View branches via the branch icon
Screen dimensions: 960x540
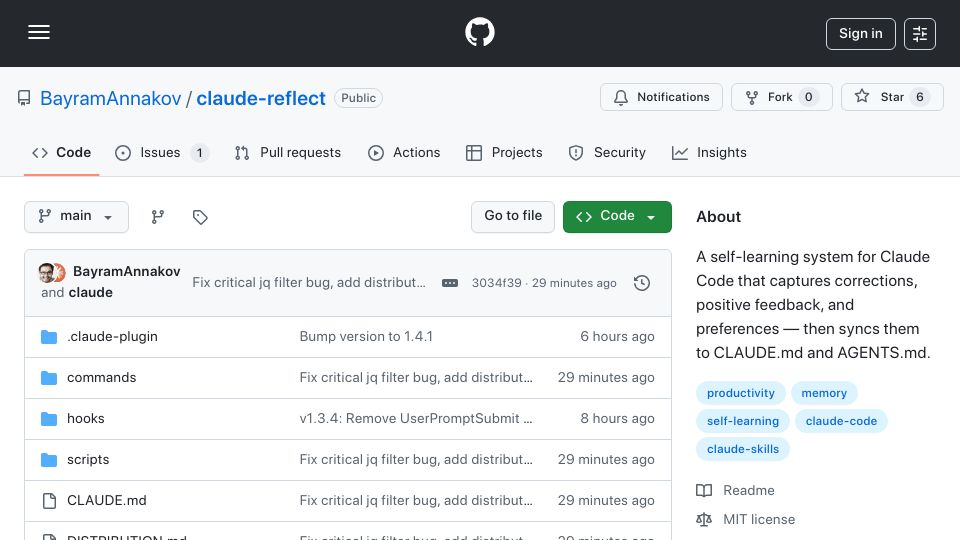158,217
